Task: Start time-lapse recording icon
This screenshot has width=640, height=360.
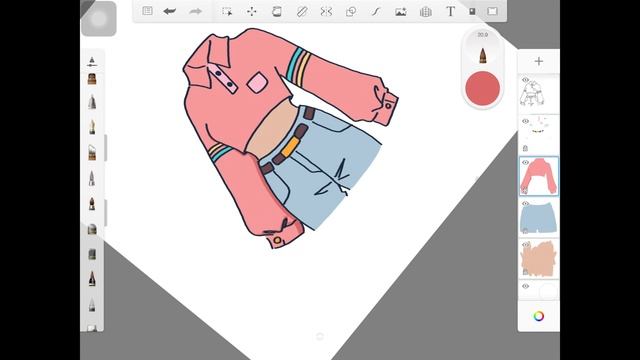Action: click(472, 11)
